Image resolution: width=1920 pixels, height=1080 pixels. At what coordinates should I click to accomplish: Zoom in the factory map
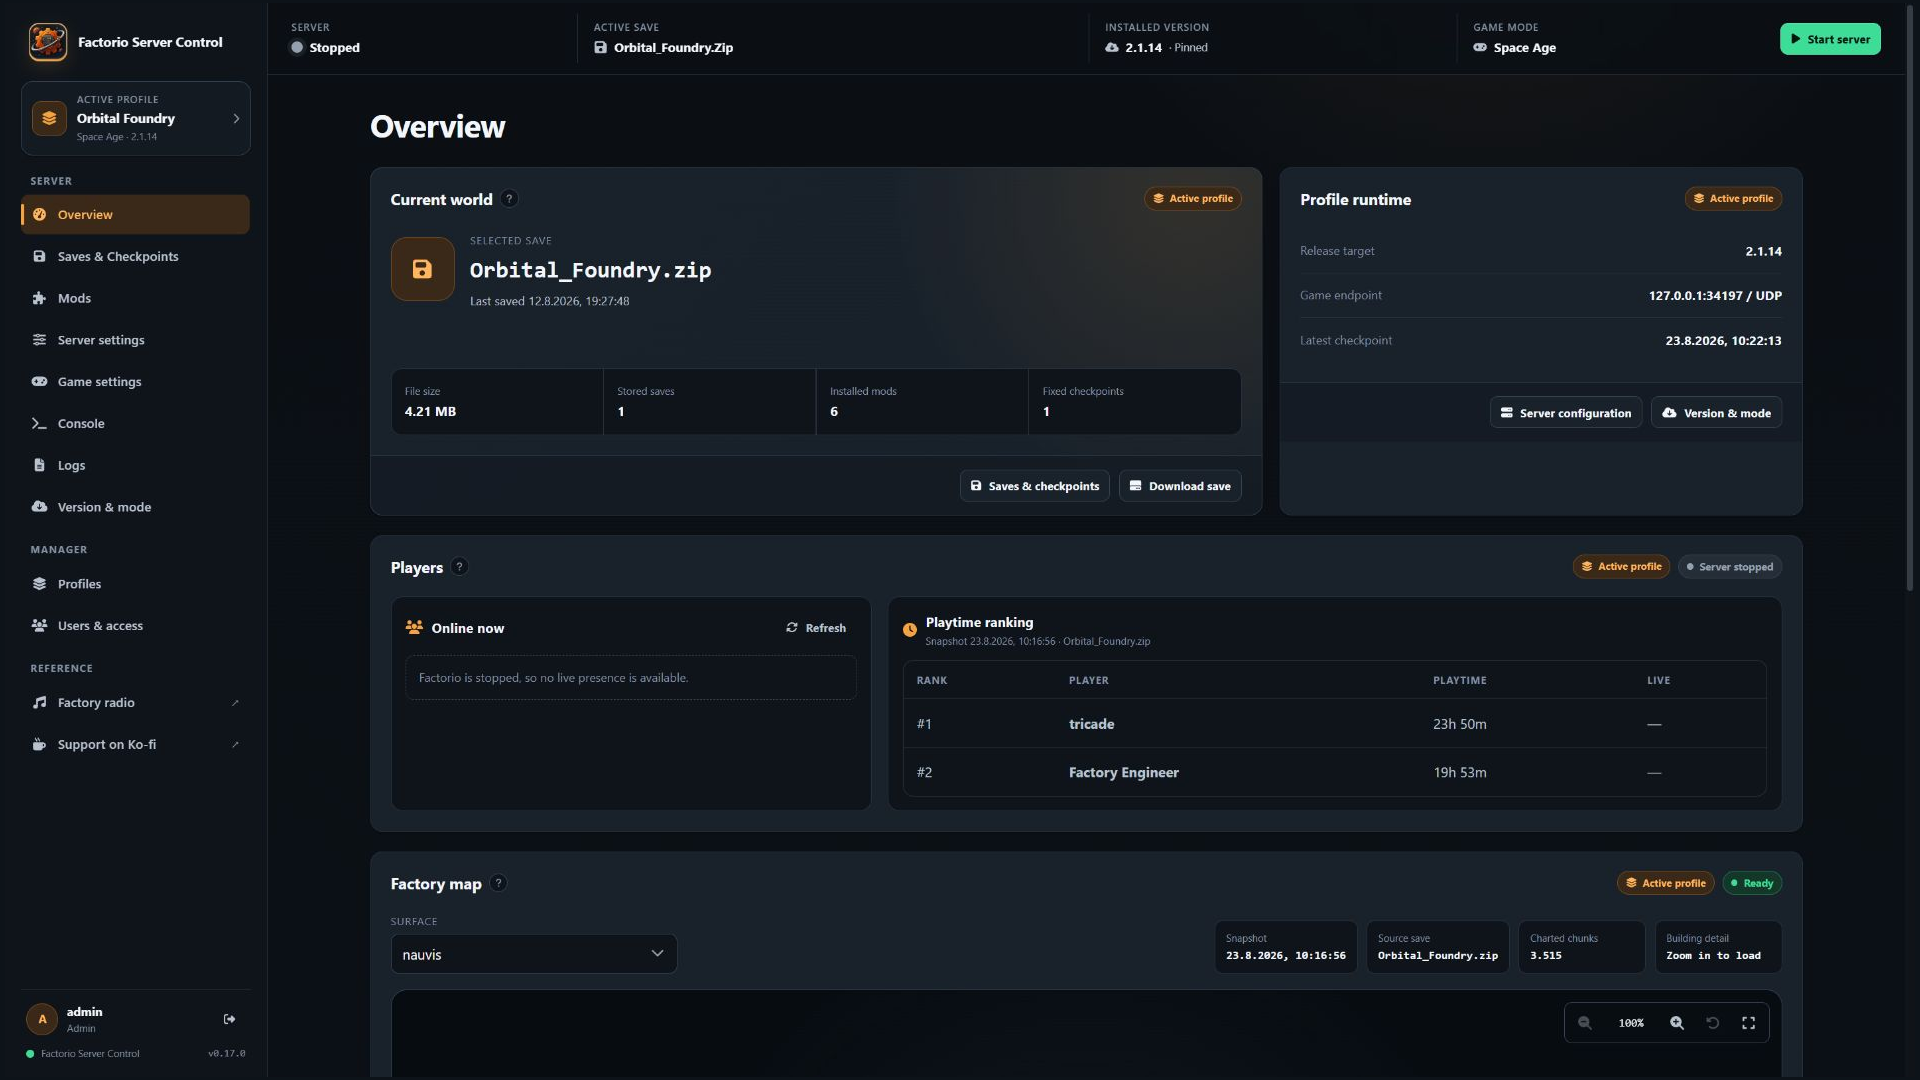pyautogui.click(x=1677, y=1023)
